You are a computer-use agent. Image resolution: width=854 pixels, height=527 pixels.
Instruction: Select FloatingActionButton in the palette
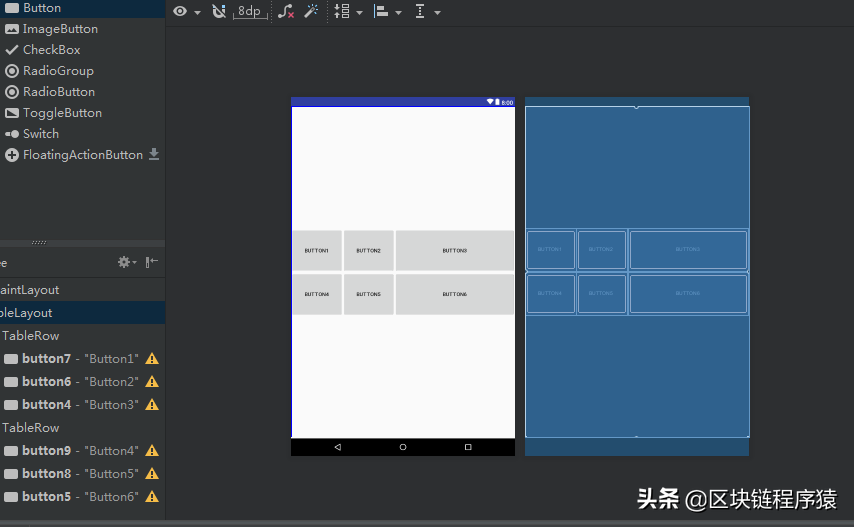[82, 155]
